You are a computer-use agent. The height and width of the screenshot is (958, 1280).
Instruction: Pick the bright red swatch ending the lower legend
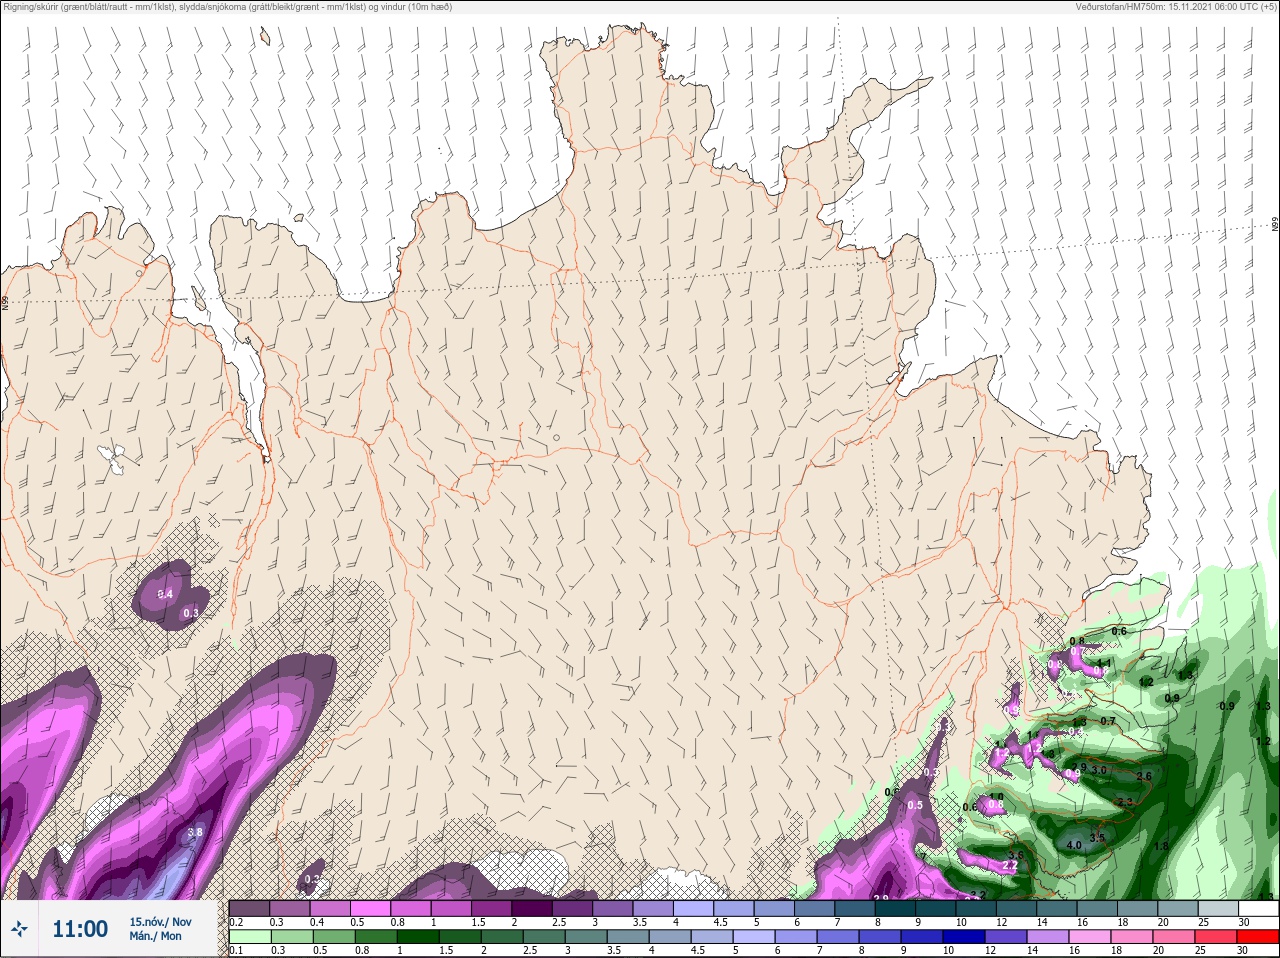point(1257,937)
